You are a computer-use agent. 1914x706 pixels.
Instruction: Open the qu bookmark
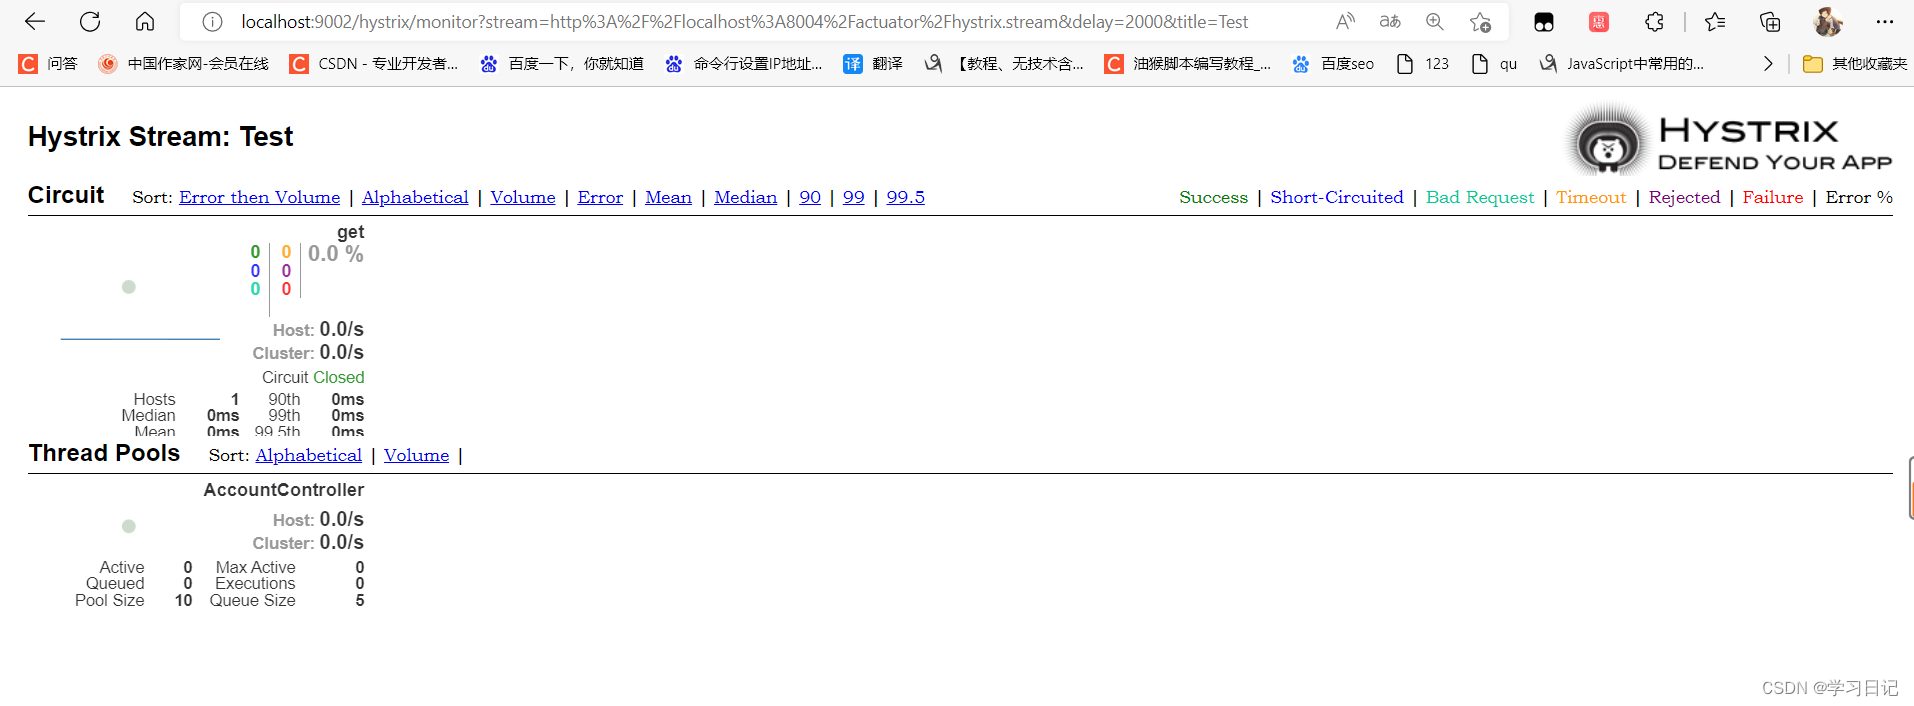1494,64
